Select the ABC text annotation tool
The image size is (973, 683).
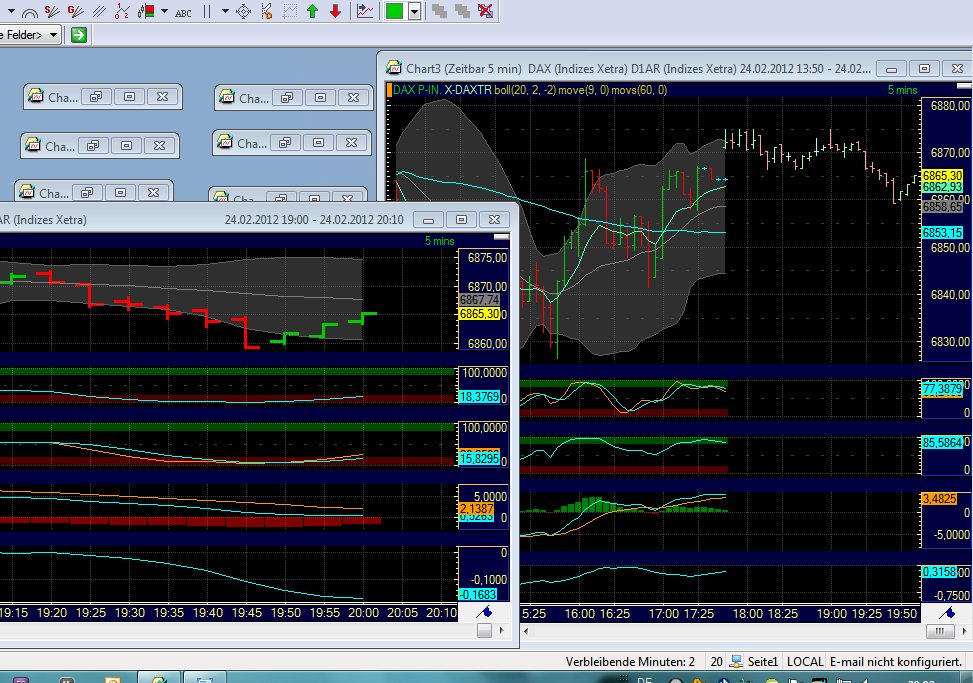(185, 11)
